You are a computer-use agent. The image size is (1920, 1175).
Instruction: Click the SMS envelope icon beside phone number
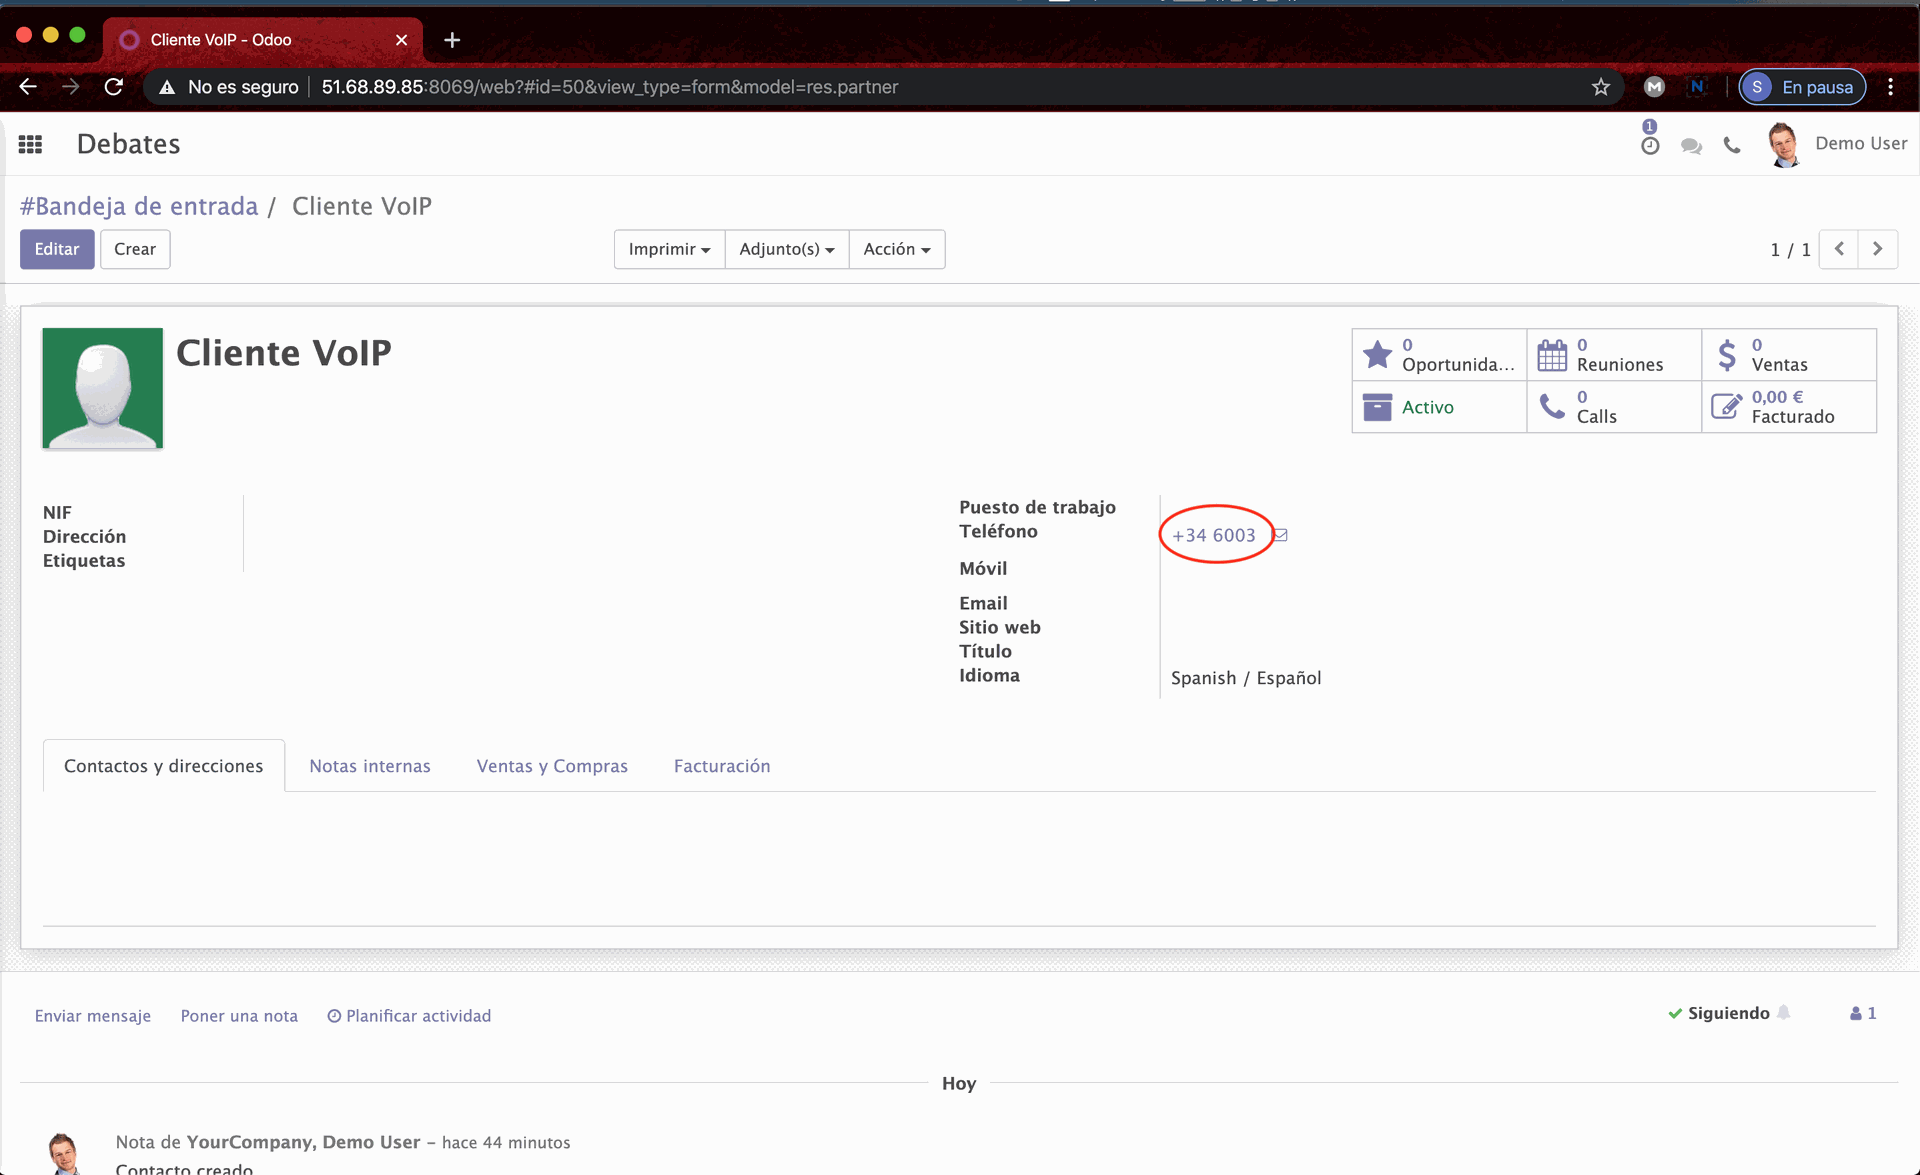coord(1281,535)
